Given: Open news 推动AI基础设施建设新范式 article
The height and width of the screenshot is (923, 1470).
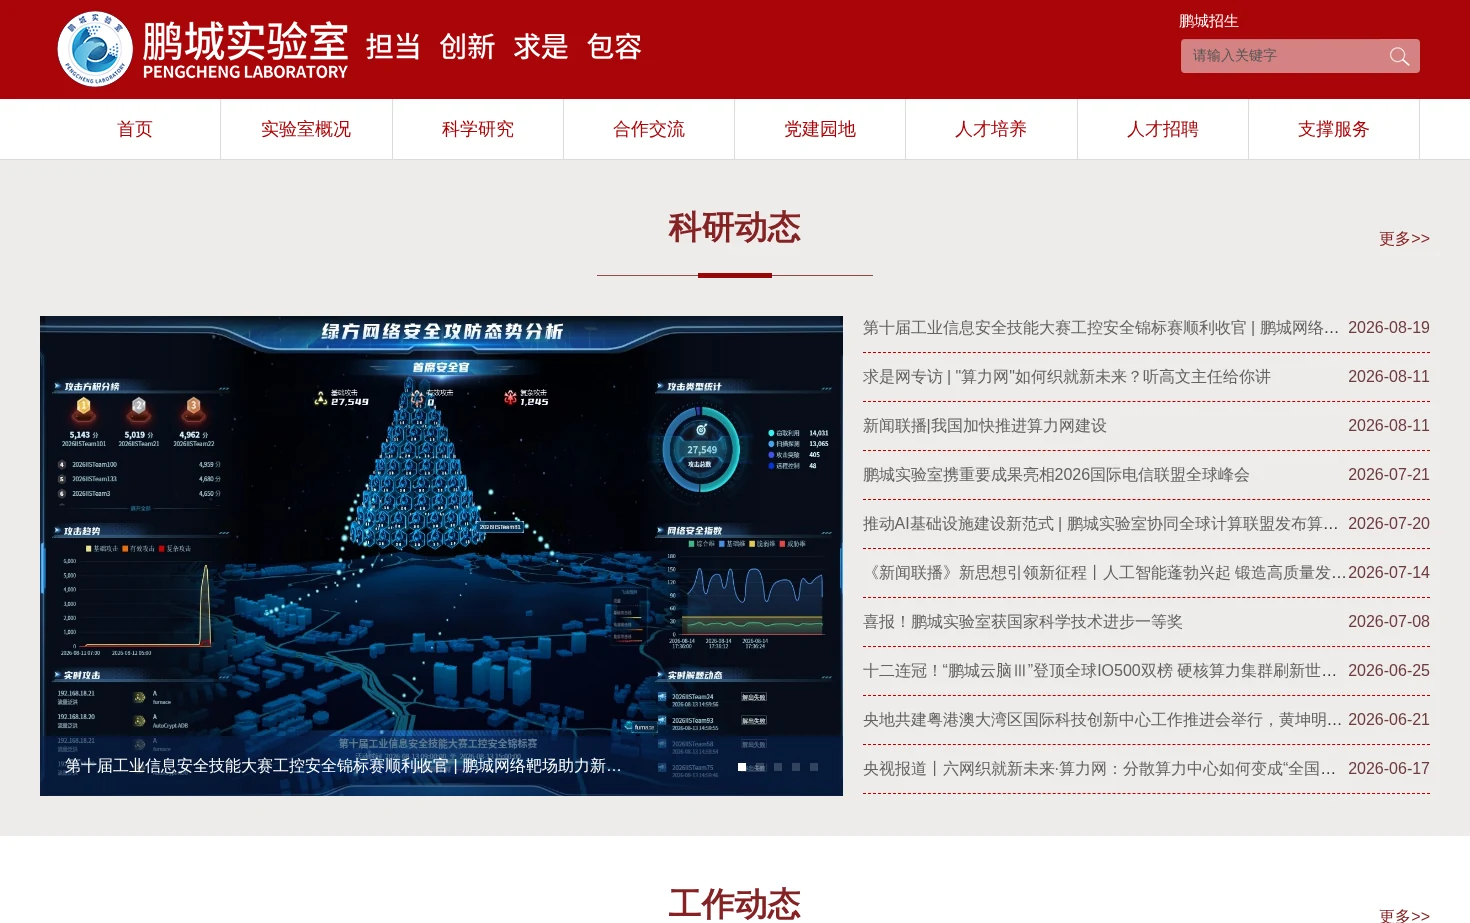Looking at the screenshot, I should pyautogui.click(x=1100, y=524).
